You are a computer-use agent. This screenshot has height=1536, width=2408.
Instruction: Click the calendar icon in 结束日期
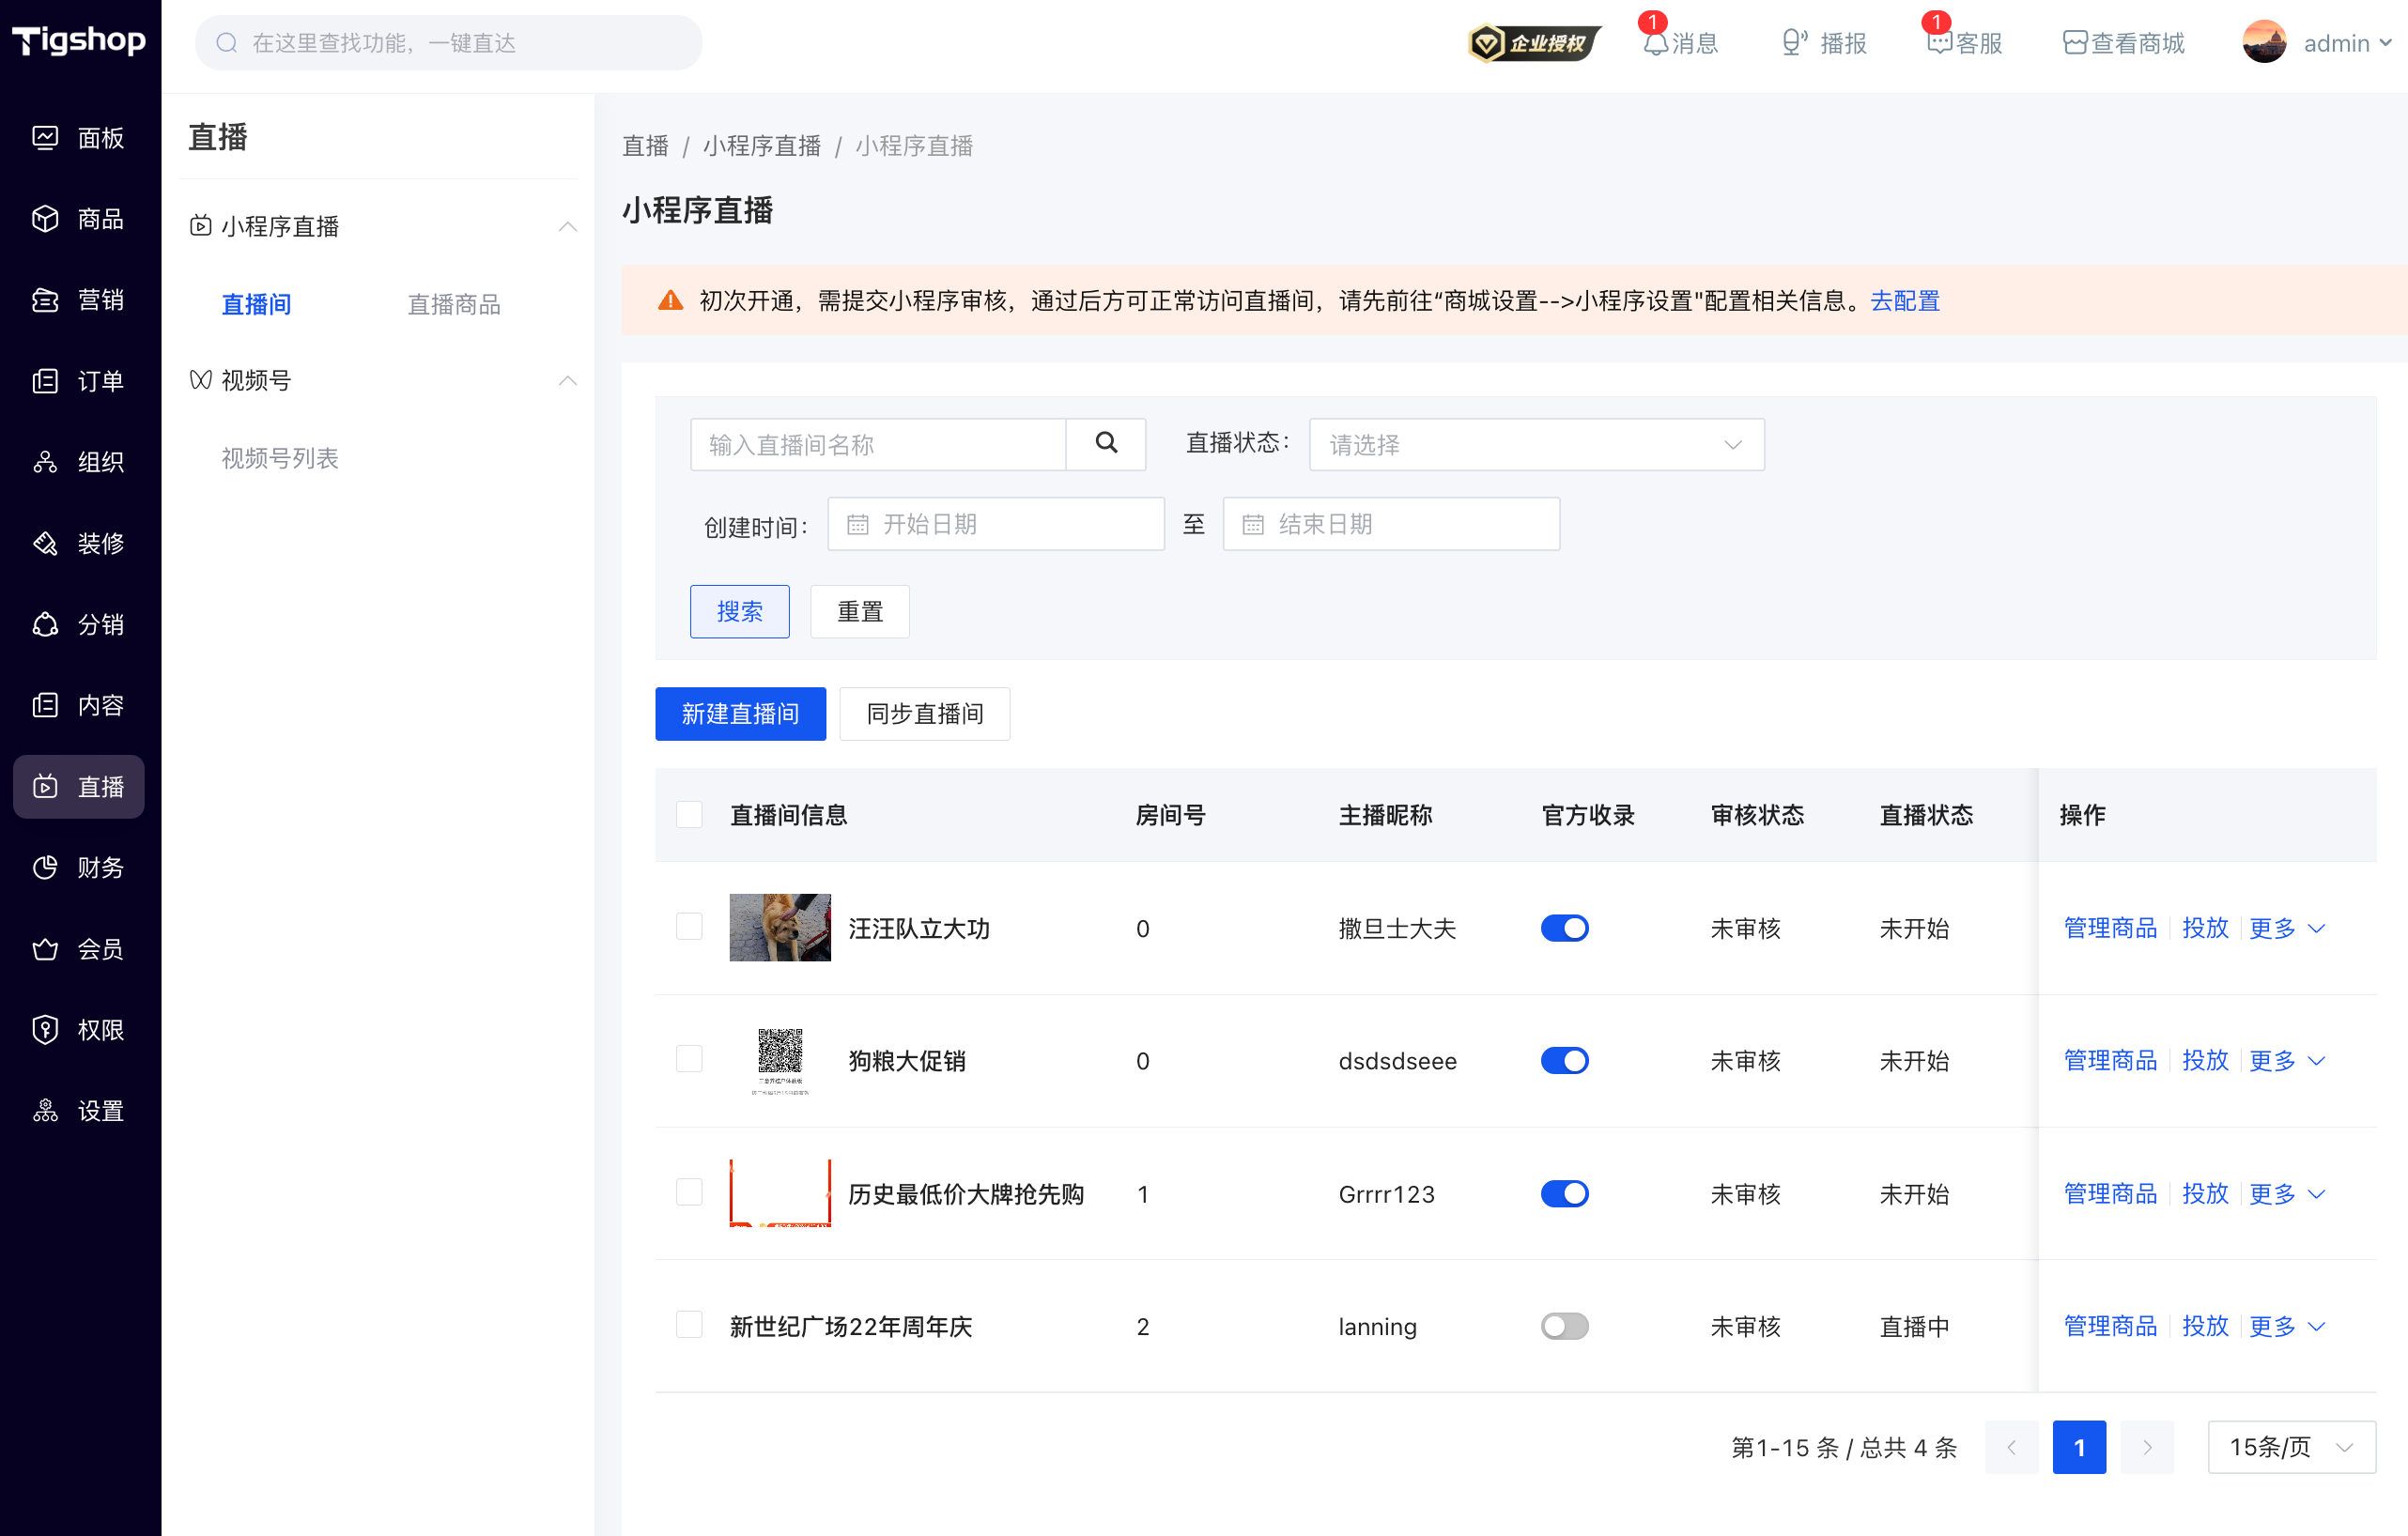pyautogui.click(x=1253, y=524)
